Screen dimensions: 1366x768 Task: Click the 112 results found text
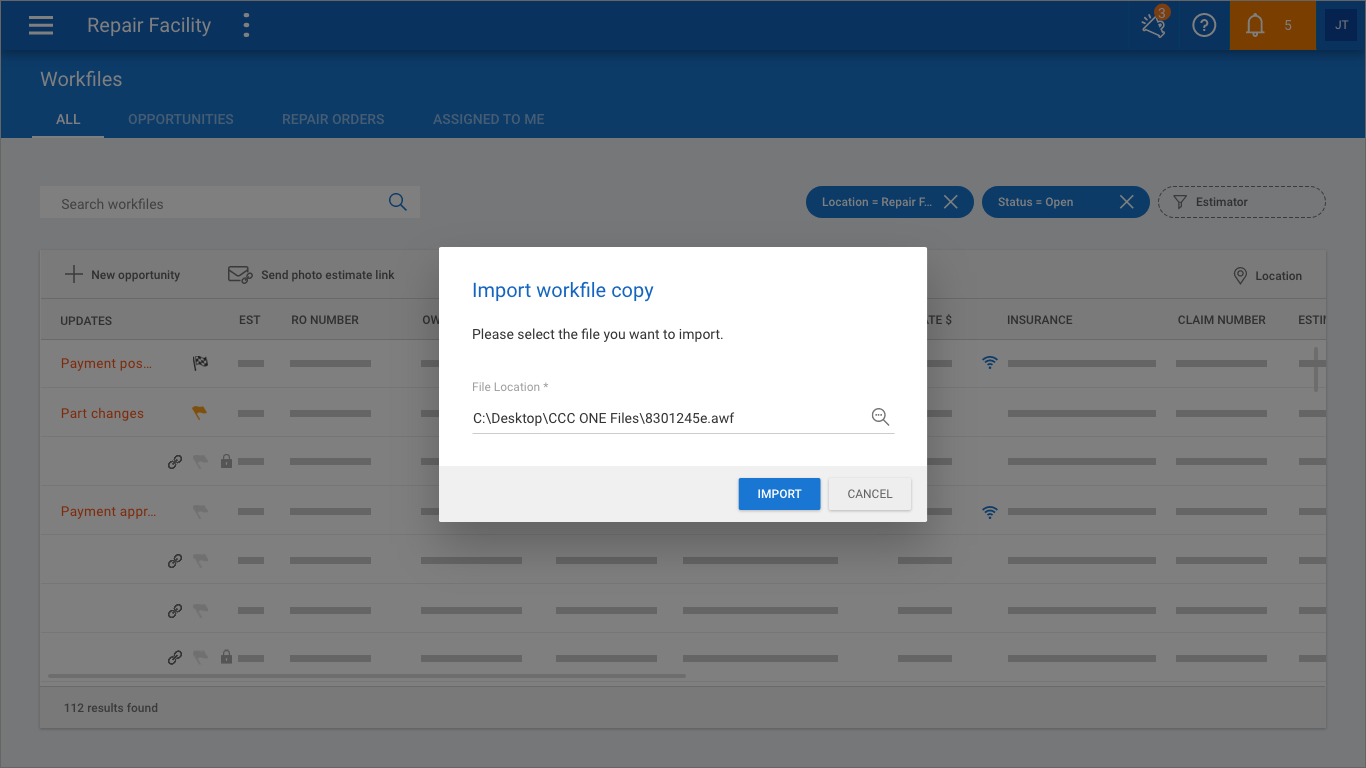[111, 708]
